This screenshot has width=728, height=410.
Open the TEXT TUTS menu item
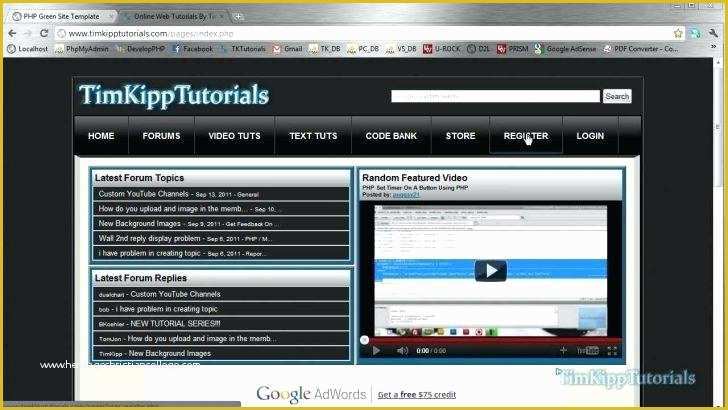pos(313,136)
